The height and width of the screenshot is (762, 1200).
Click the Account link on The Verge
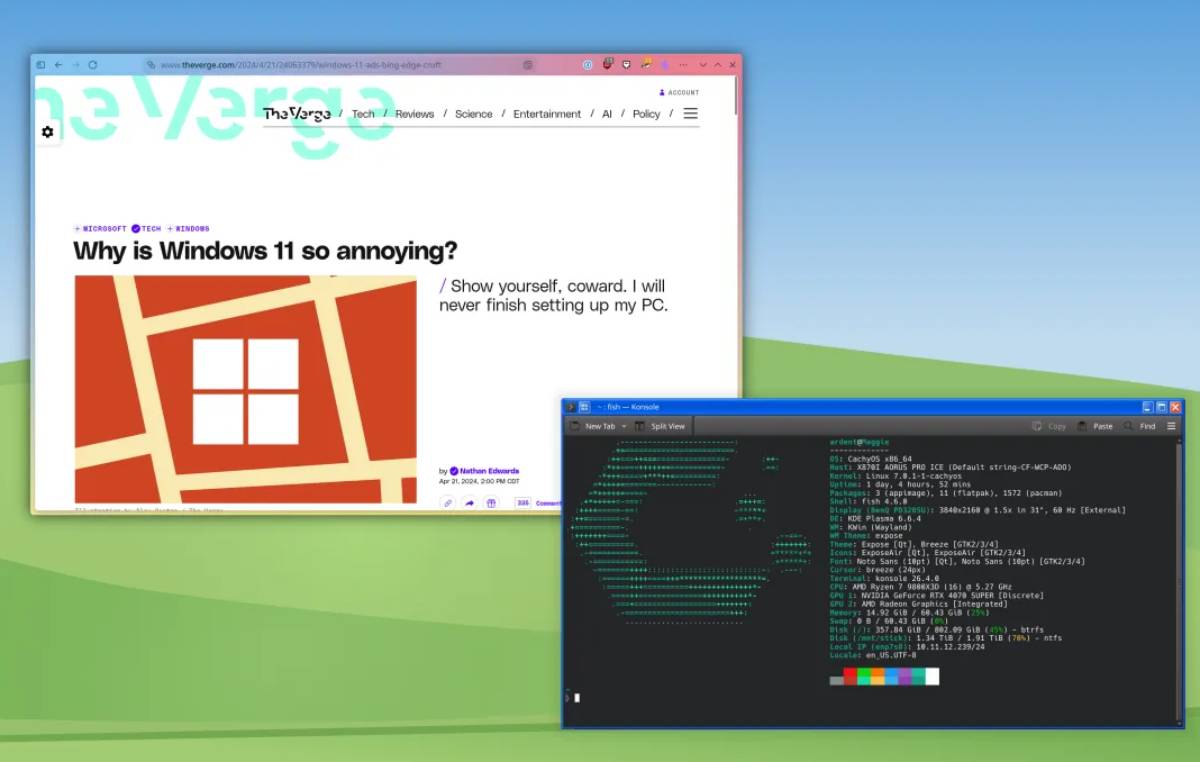click(679, 93)
